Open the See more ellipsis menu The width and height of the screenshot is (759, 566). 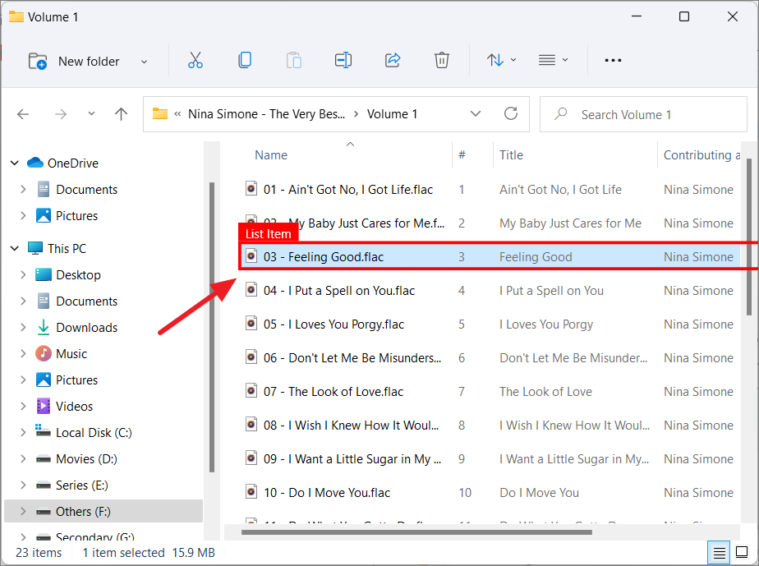tap(613, 61)
